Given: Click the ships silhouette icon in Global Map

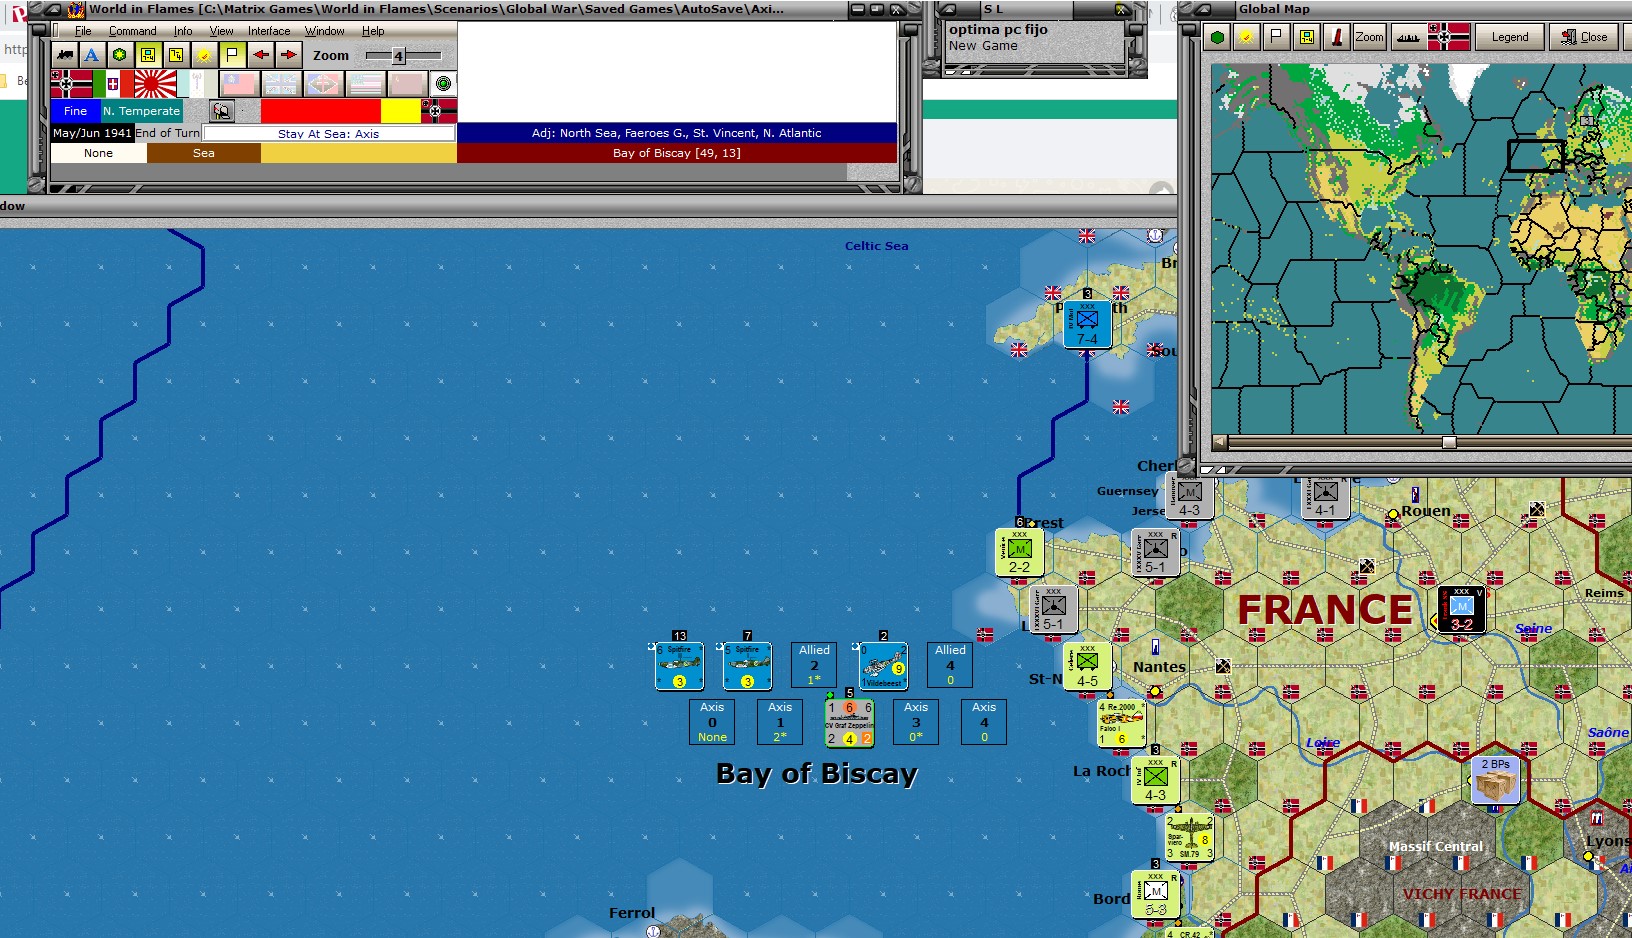Looking at the screenshot, I should coord(1407,38).
